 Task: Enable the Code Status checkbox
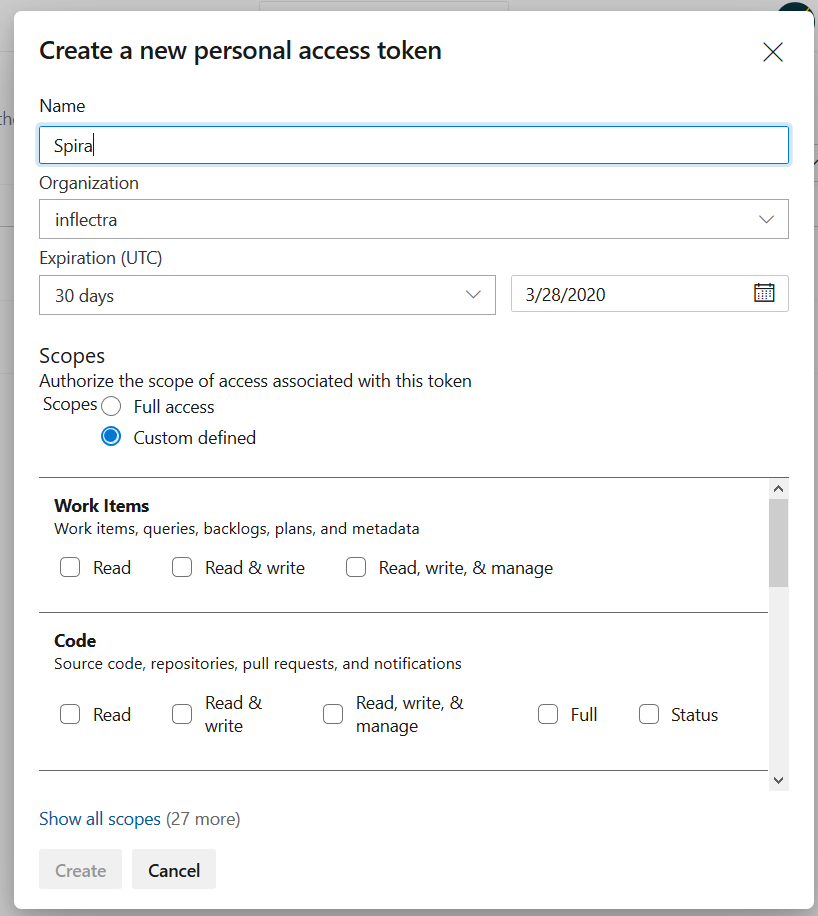649,714
